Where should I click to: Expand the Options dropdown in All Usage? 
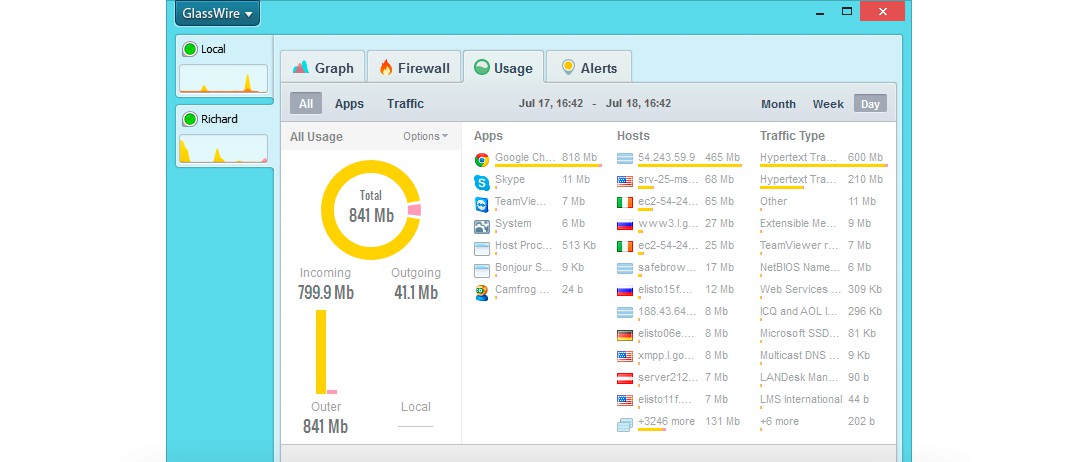point(426,136)
